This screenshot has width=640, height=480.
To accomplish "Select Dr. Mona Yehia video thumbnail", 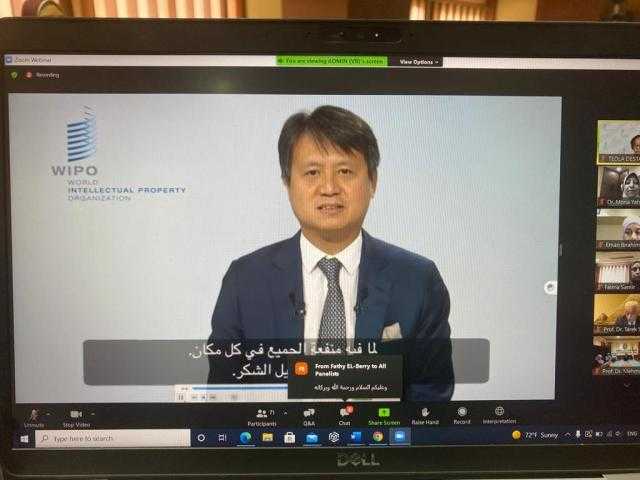I will 618,187.
